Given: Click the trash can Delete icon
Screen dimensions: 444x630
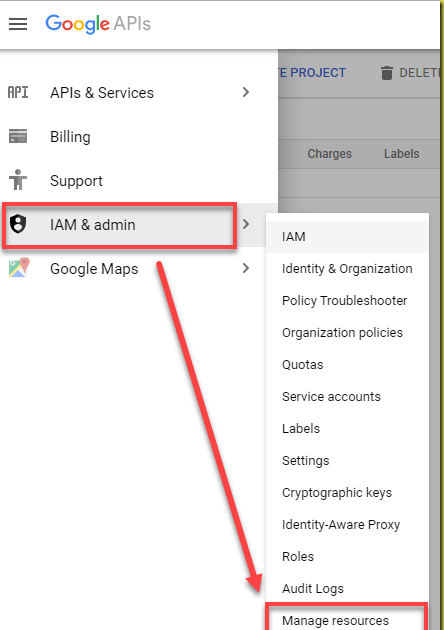Looking at the screenshot, I should click(x=387, y=73).
